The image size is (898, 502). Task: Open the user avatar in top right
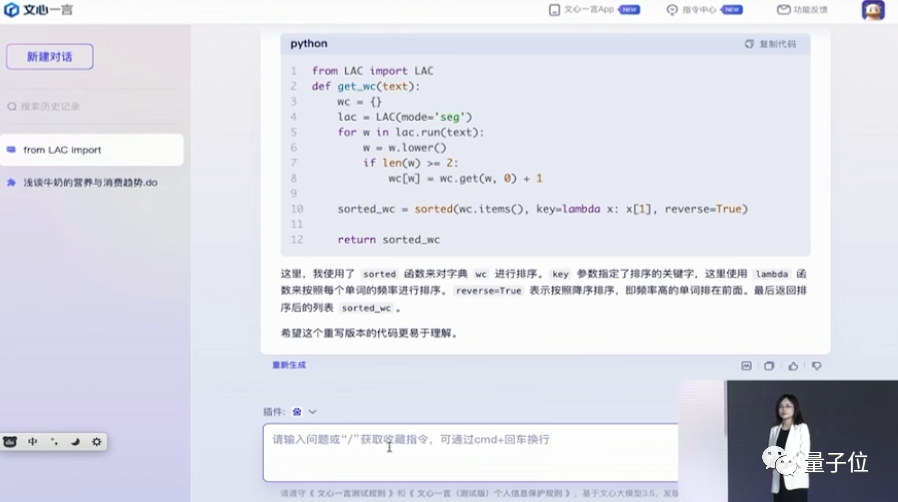[x=872, y=10]
